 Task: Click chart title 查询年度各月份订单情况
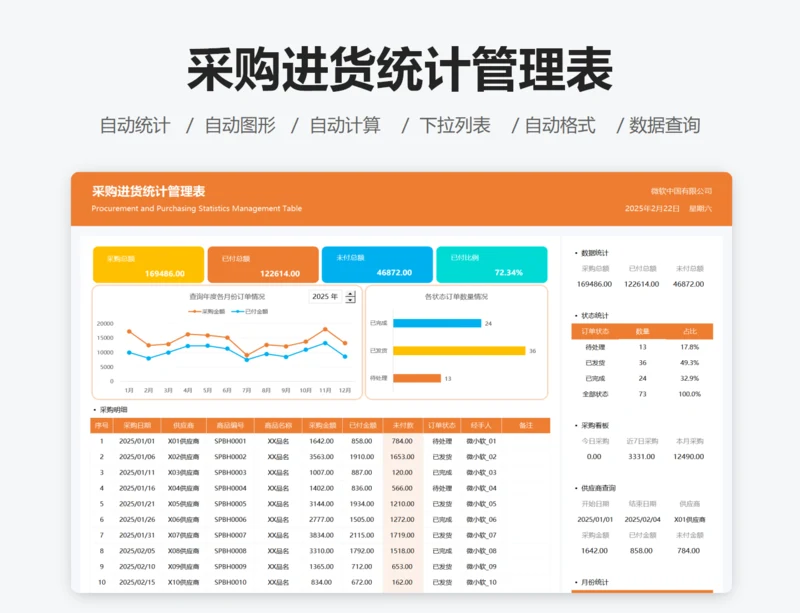tap(227, 297)
